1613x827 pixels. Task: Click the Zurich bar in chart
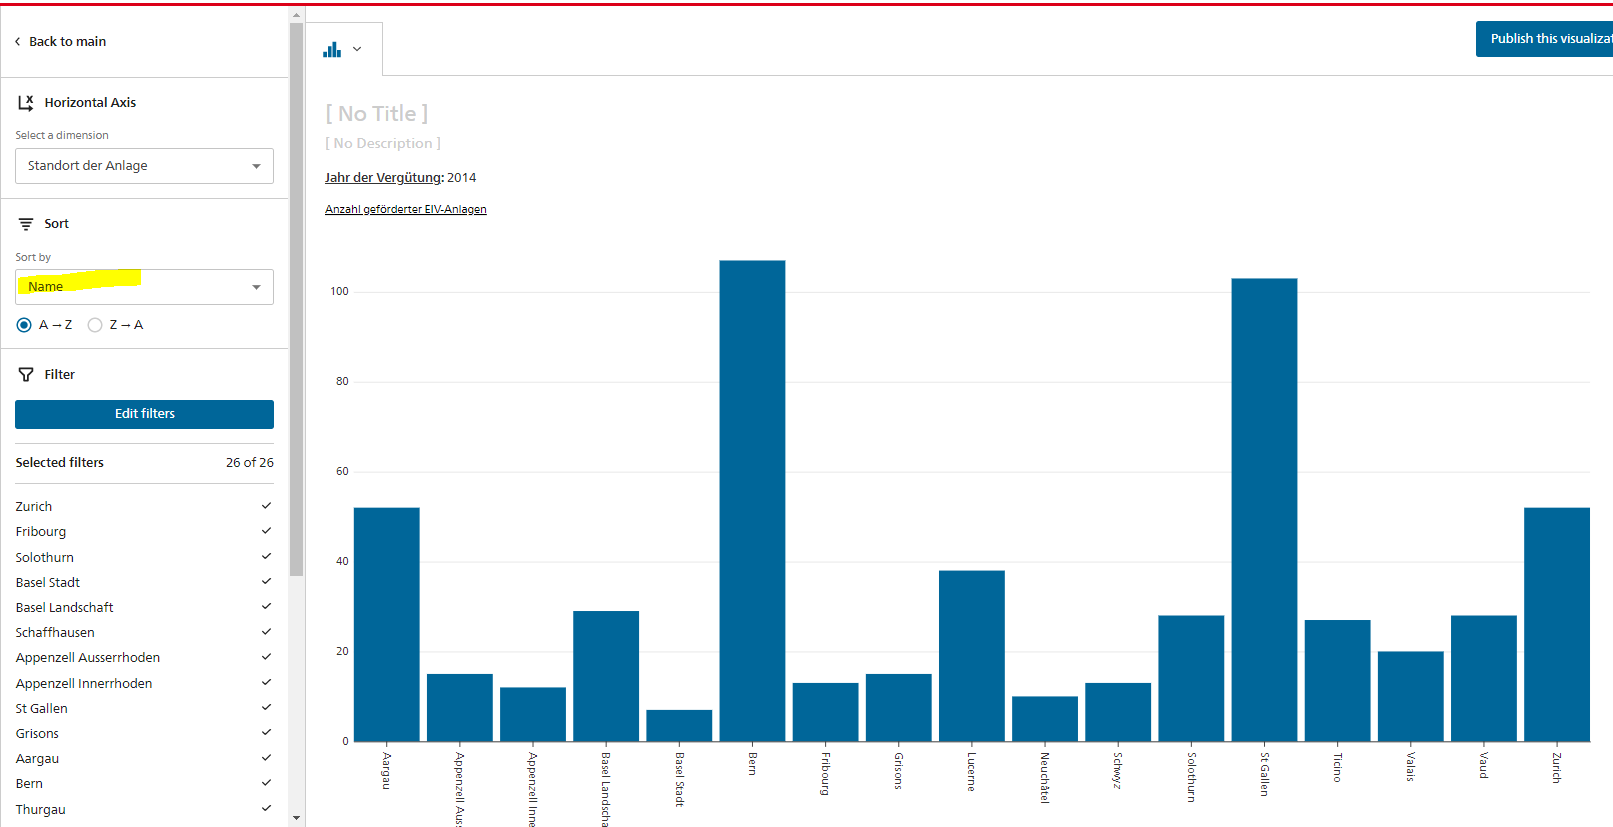1557,625
